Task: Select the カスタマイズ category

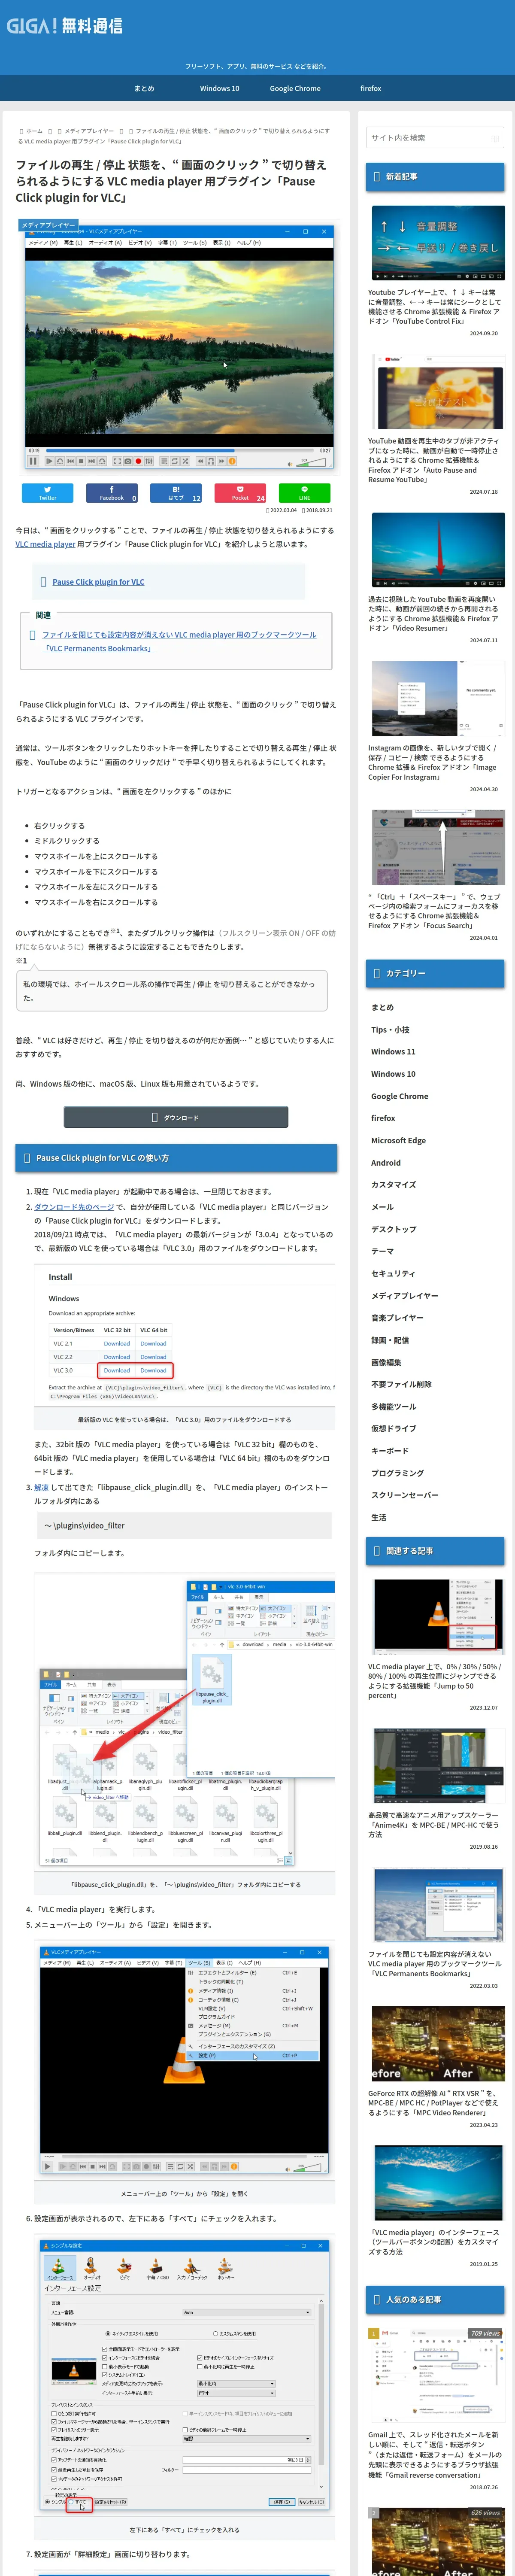Action: click(393, 1185)
